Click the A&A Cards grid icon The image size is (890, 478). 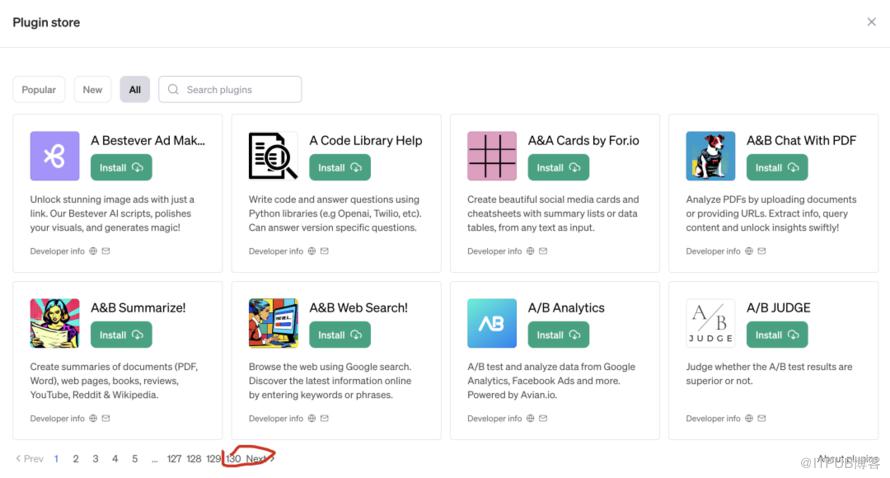pyautogui.click(x=492, y=156)
